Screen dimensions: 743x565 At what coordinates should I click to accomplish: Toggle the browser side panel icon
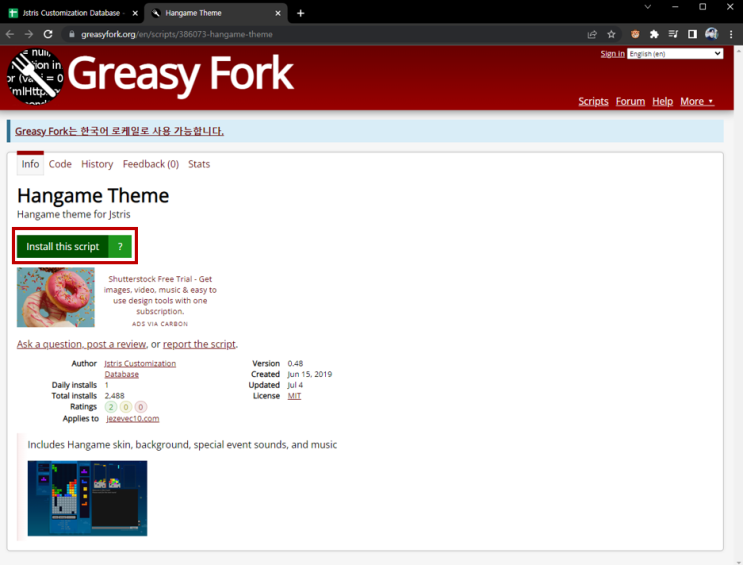[692, 34]
